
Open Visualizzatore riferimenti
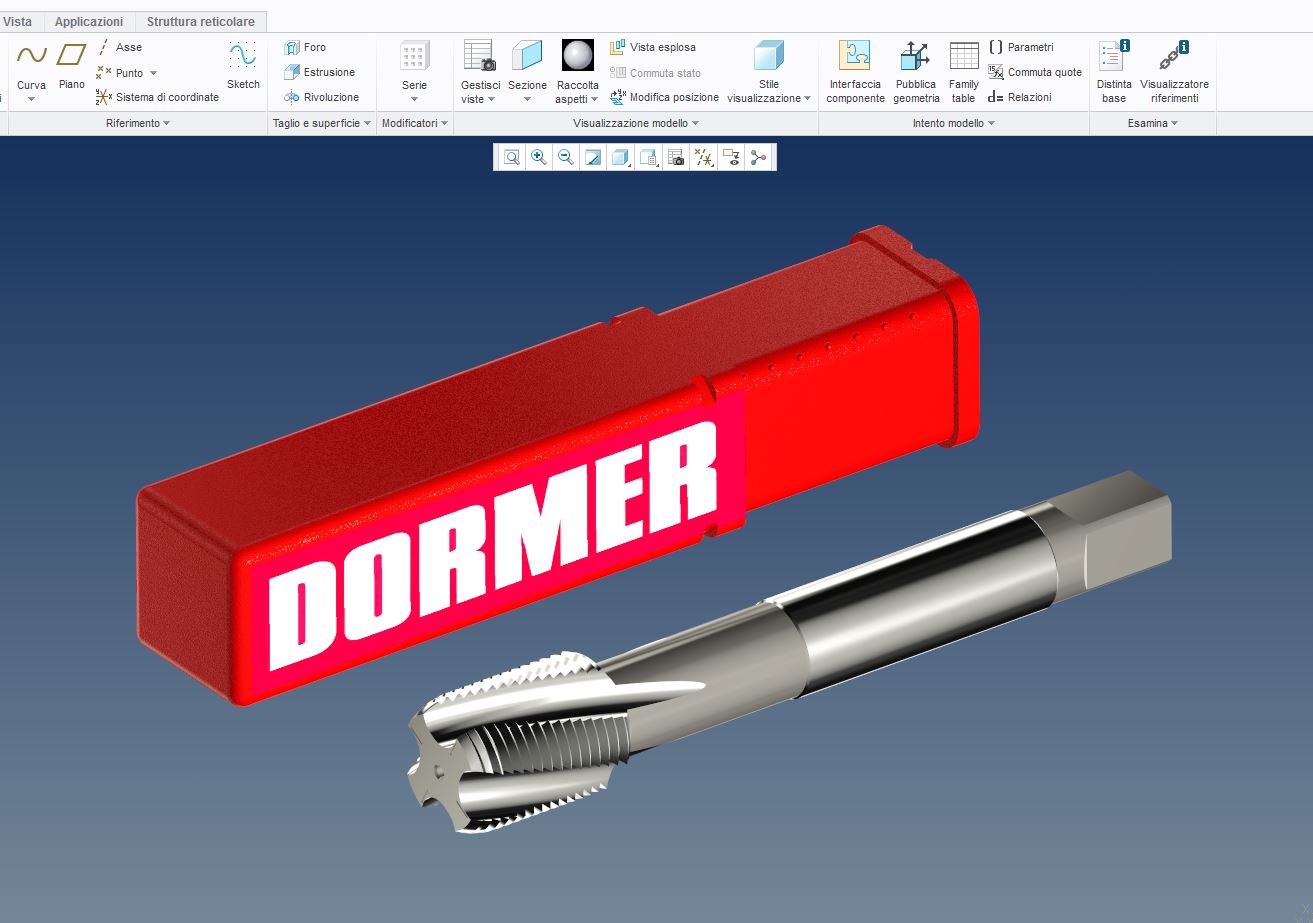pos(1174,72)
